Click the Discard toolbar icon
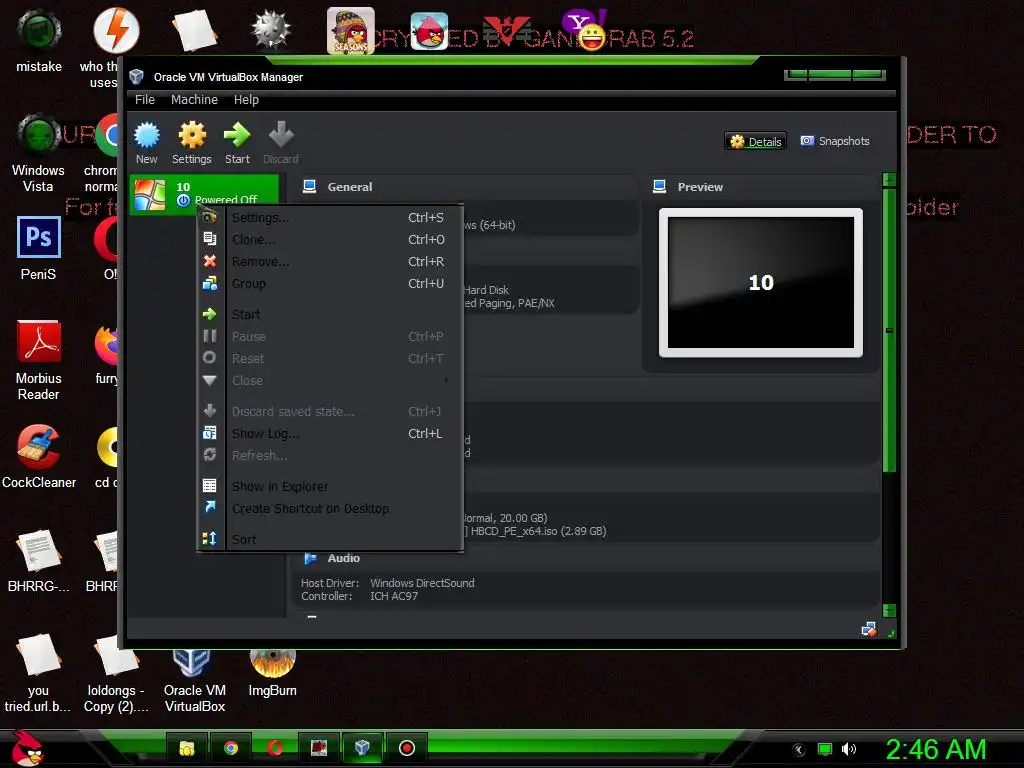This screenshot has width=1024, height=768. (281, 142)
